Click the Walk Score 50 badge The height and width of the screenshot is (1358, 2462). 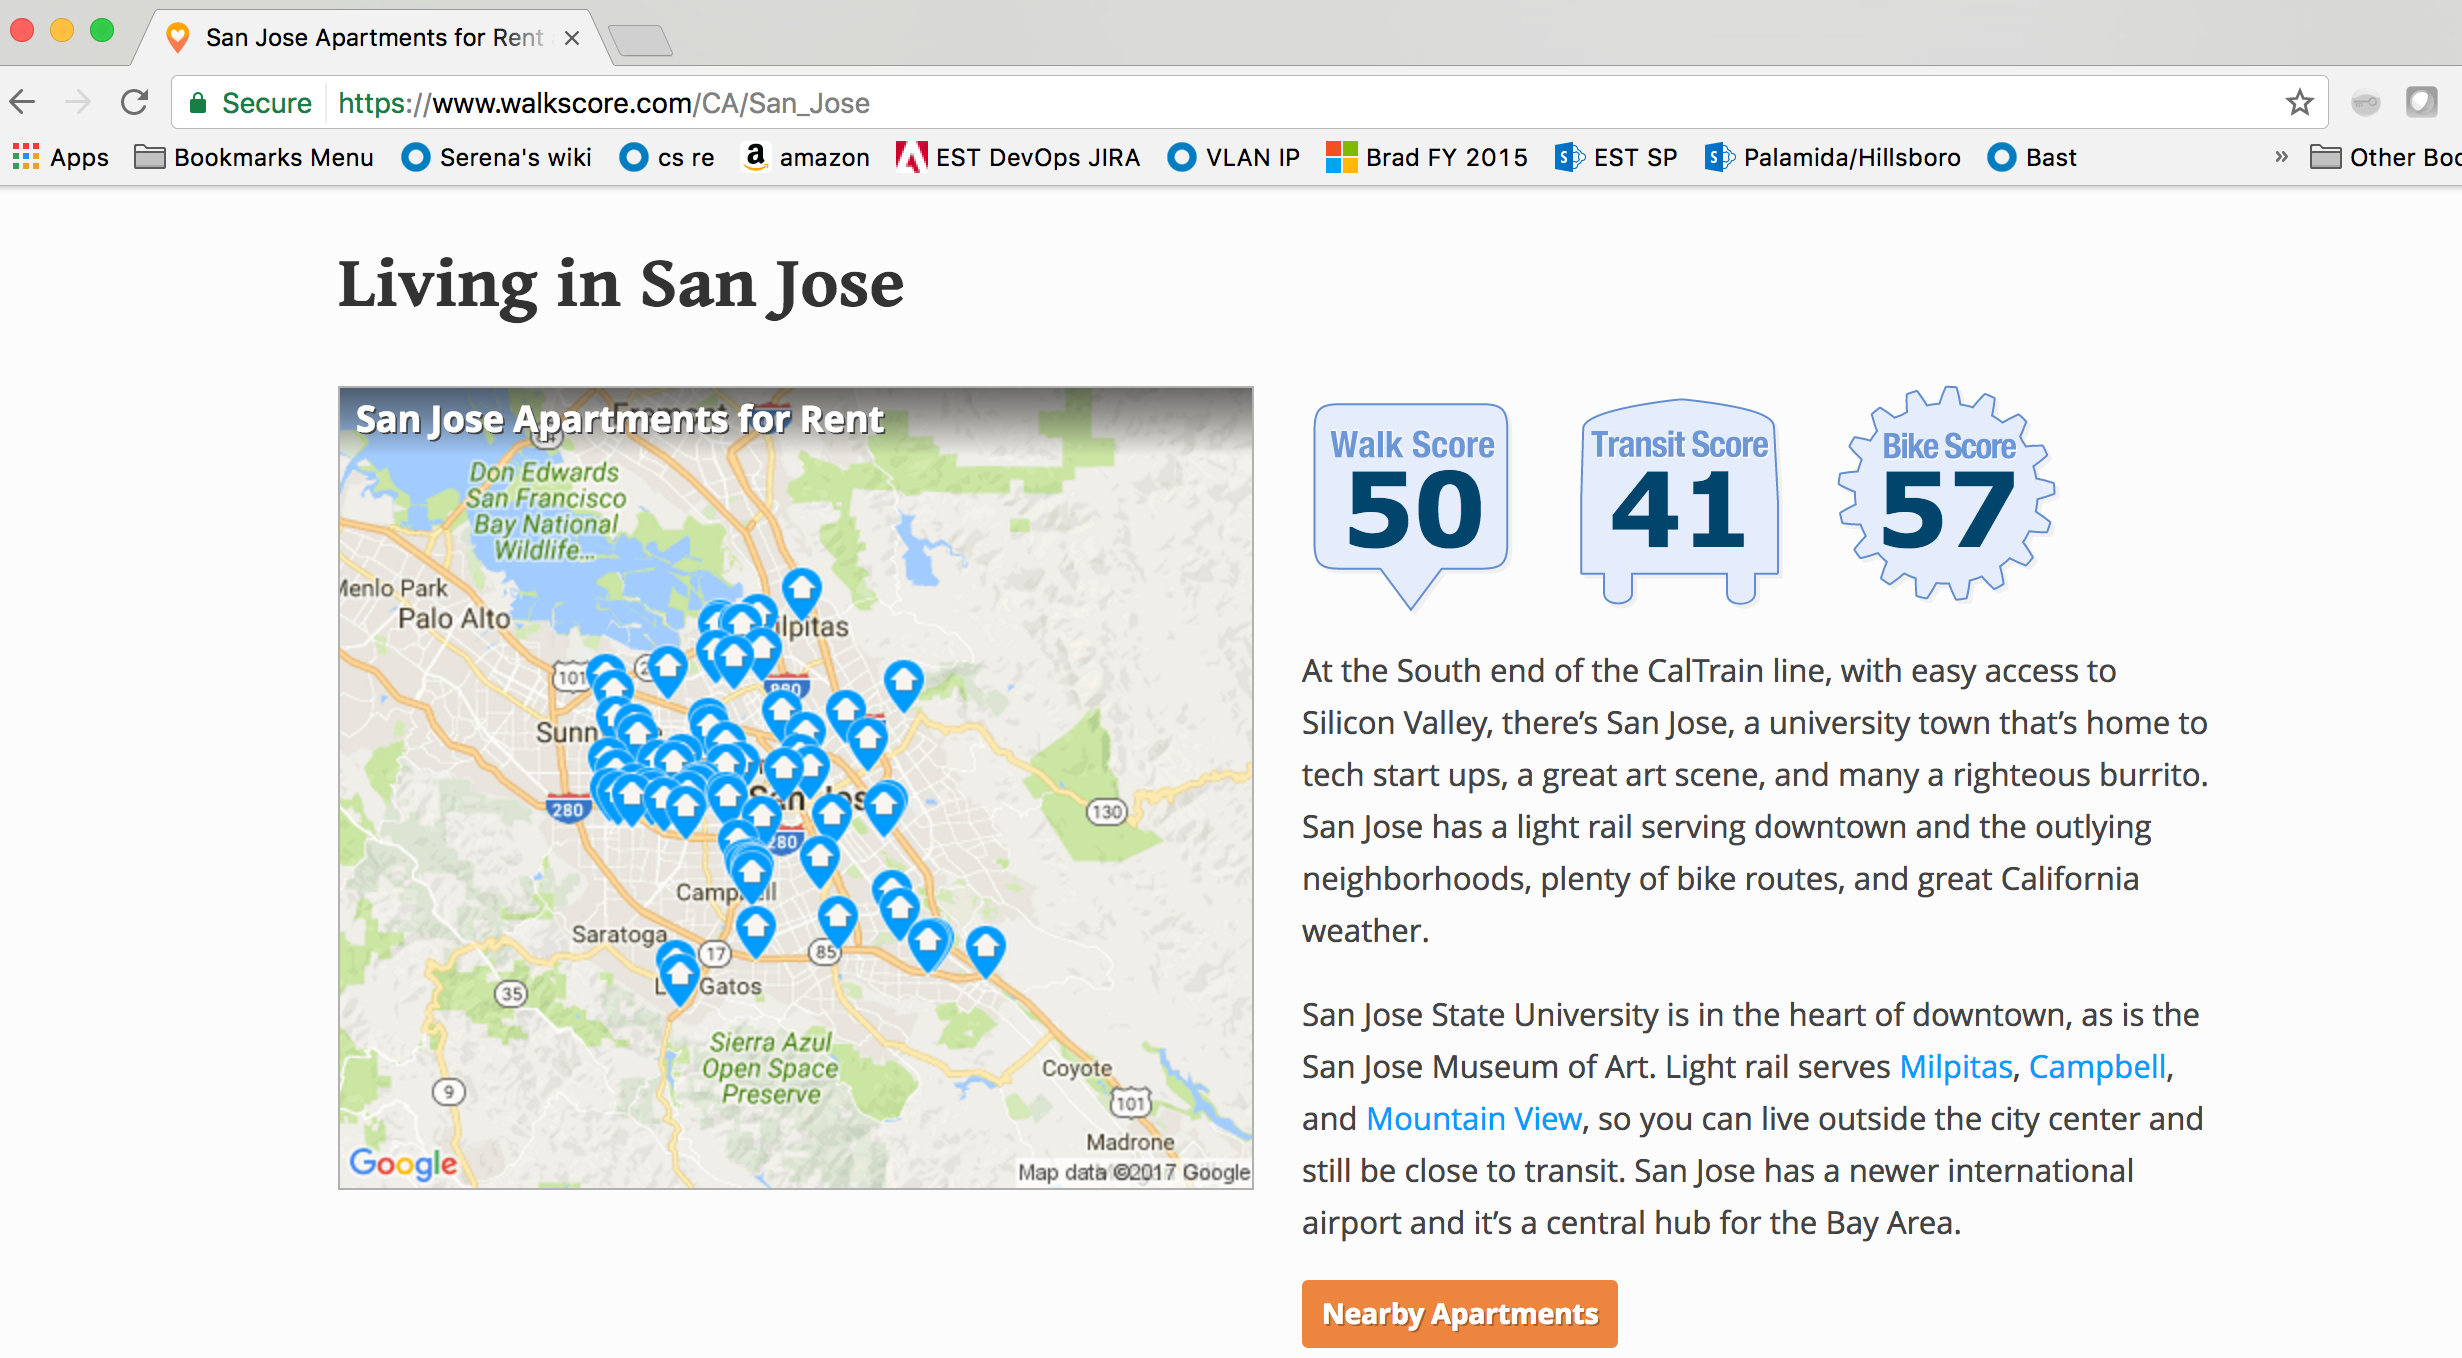[1411, 505]
